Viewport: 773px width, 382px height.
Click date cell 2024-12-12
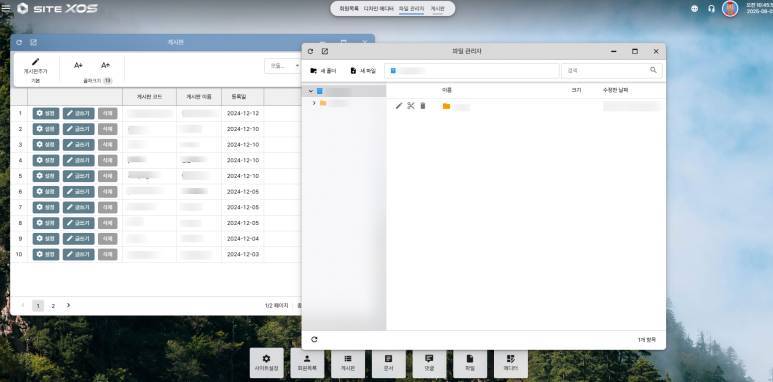point(243,113)
